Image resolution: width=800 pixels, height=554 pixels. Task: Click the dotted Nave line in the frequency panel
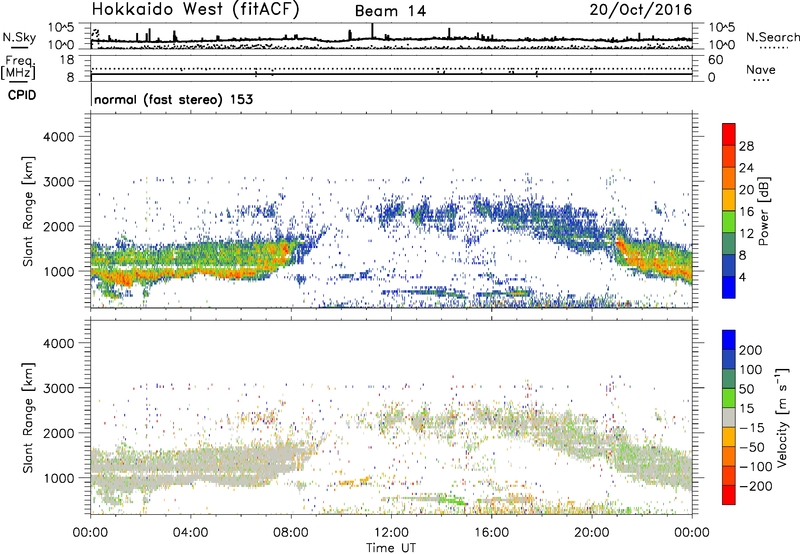click(391, 68)
